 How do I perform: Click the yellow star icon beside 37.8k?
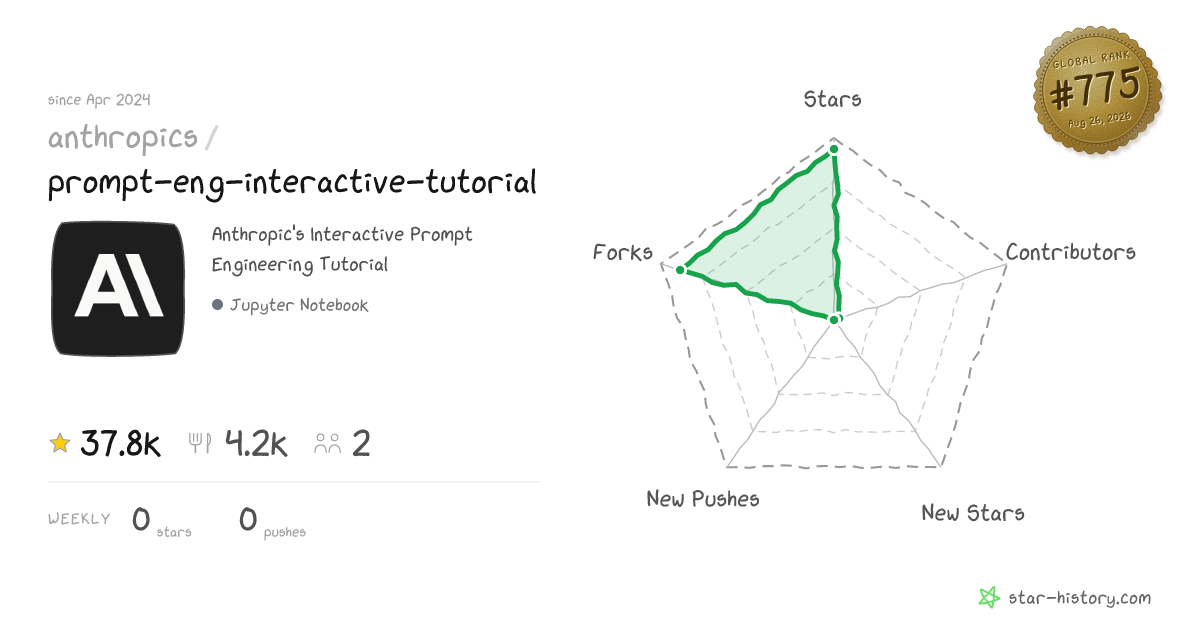pos(60,443)
